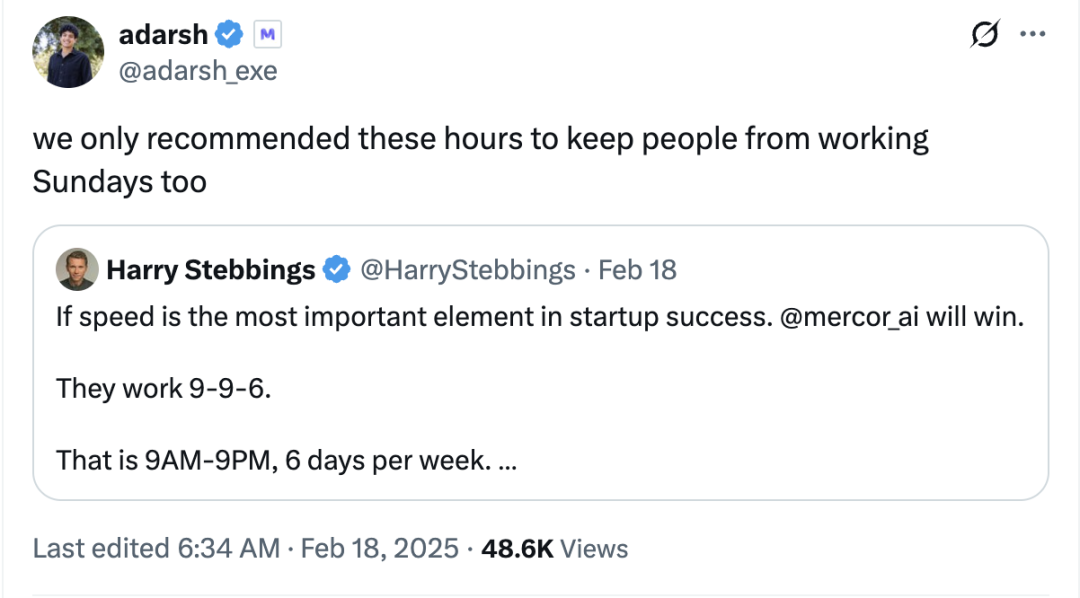1080x598 pixels.
Task: Visit the @HarryStebbings handle
Action: click(x=468, y=270)
